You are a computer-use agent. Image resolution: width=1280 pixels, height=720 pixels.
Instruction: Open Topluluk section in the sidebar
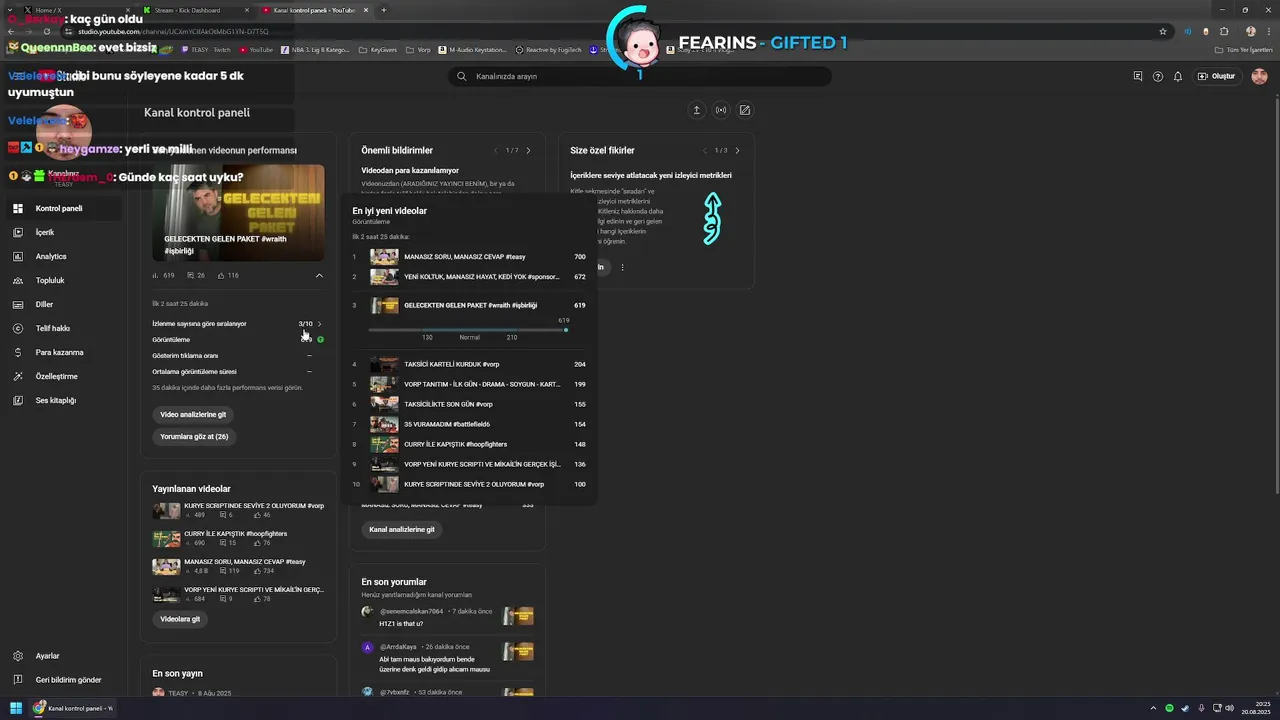click(60, 280)
